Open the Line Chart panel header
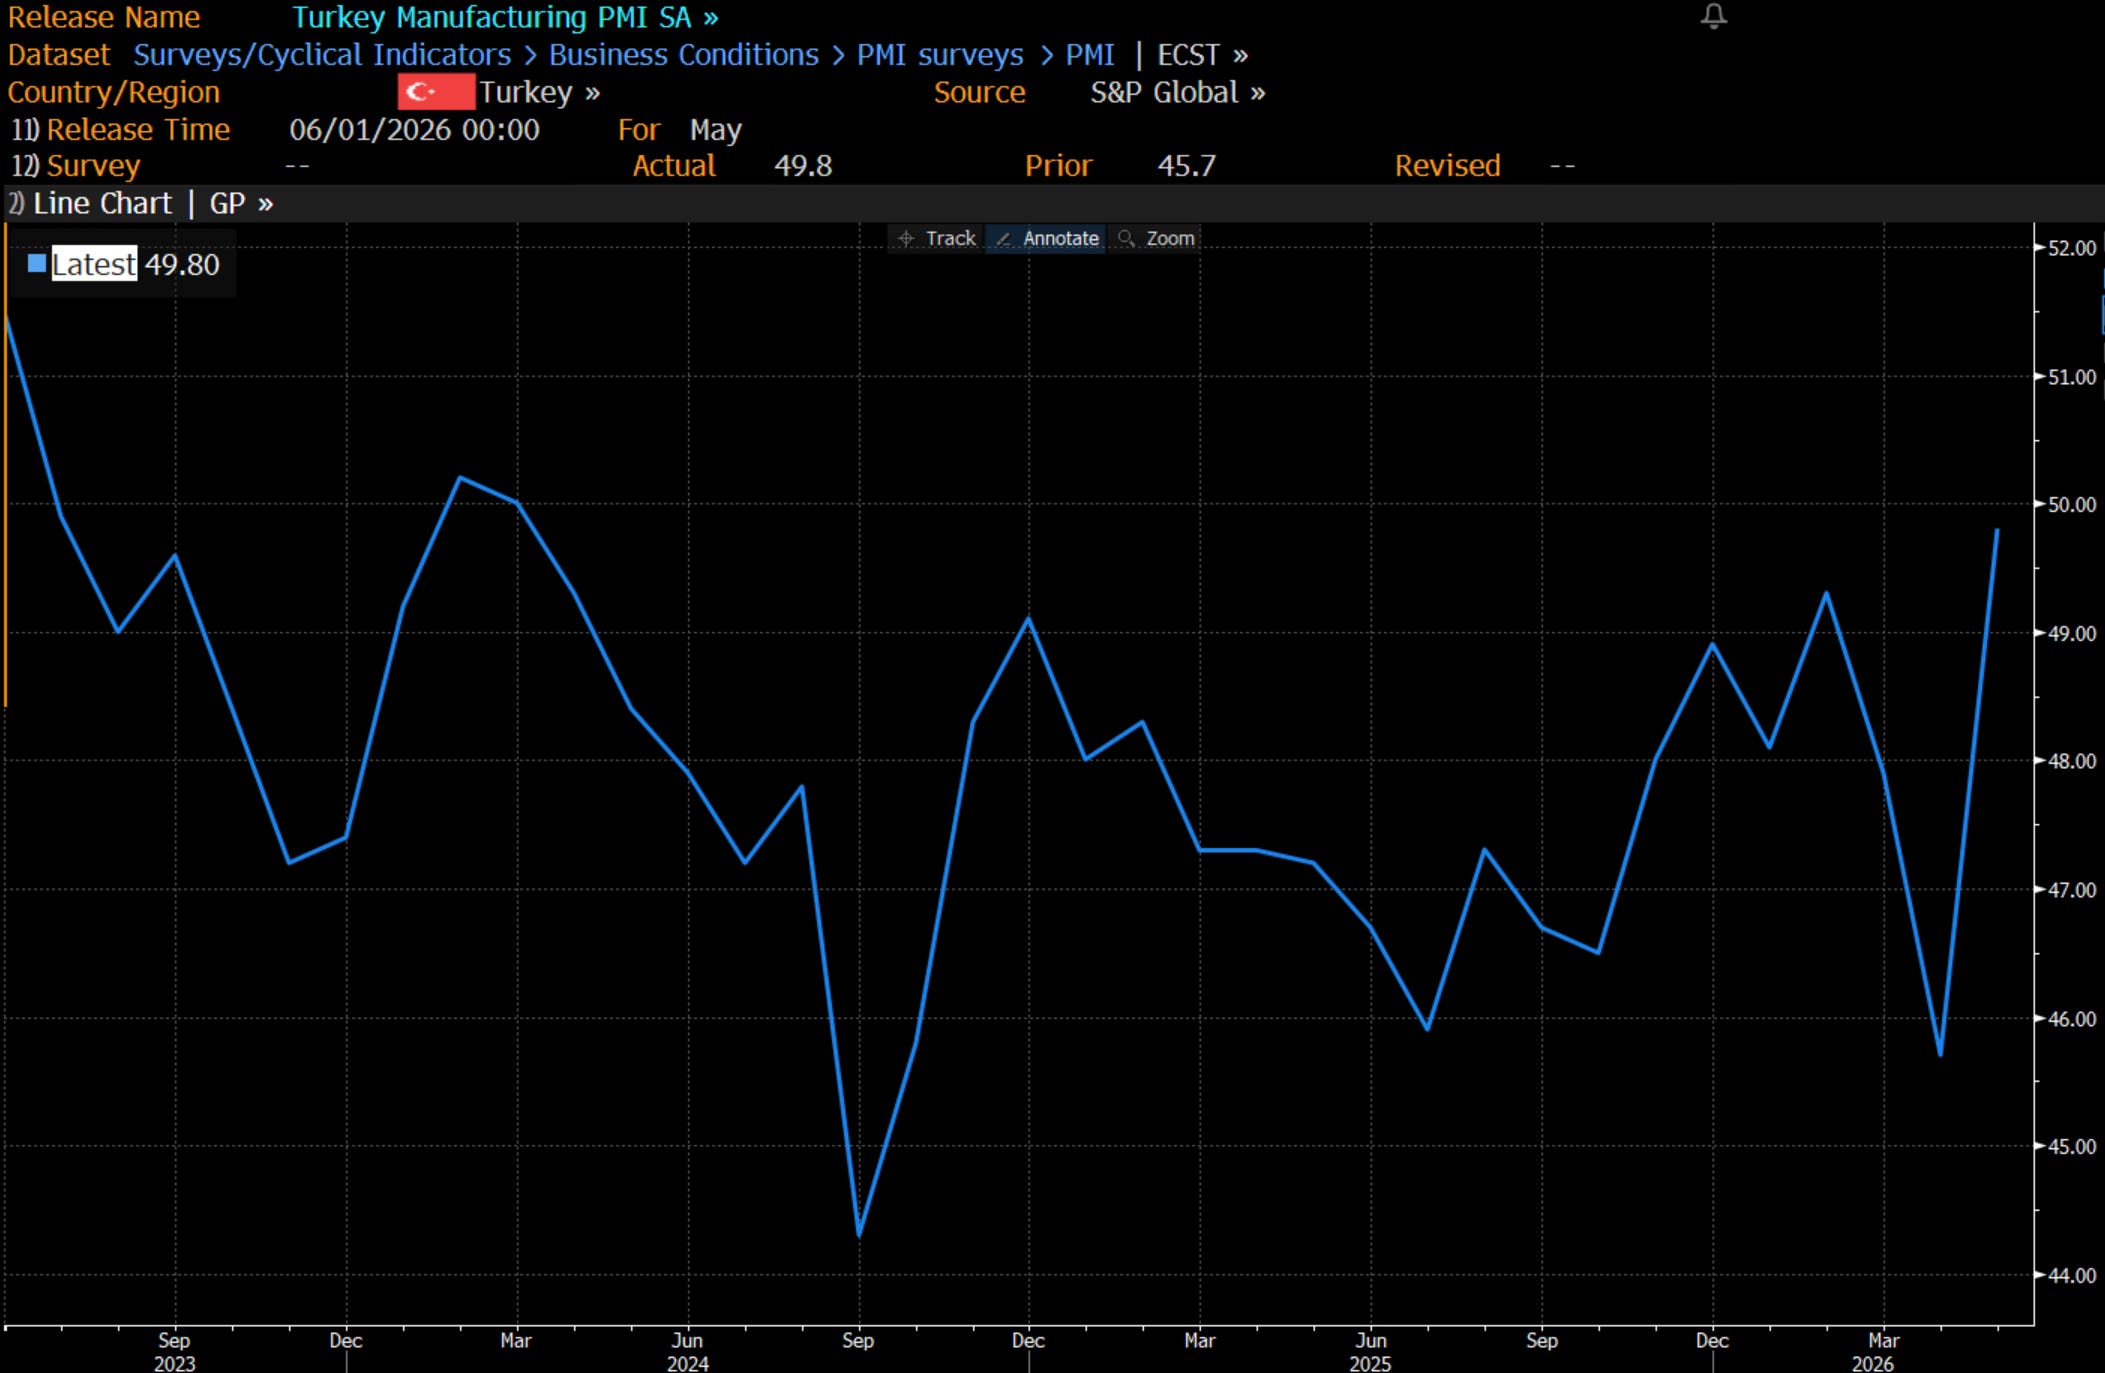The width and height of the screenshot is (2105, 1373). (102, 204)
